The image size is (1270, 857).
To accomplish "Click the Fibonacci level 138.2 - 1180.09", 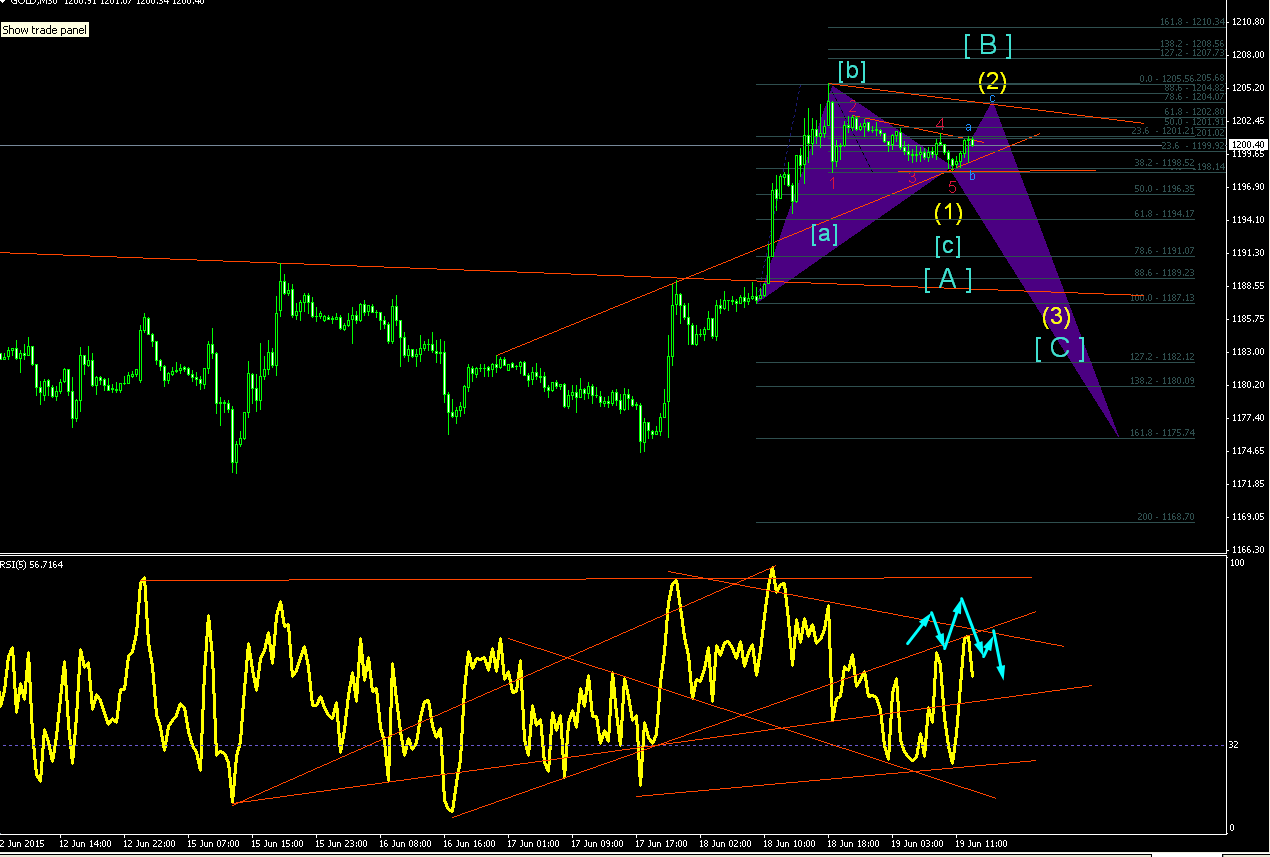I will tap(1162, 381).
